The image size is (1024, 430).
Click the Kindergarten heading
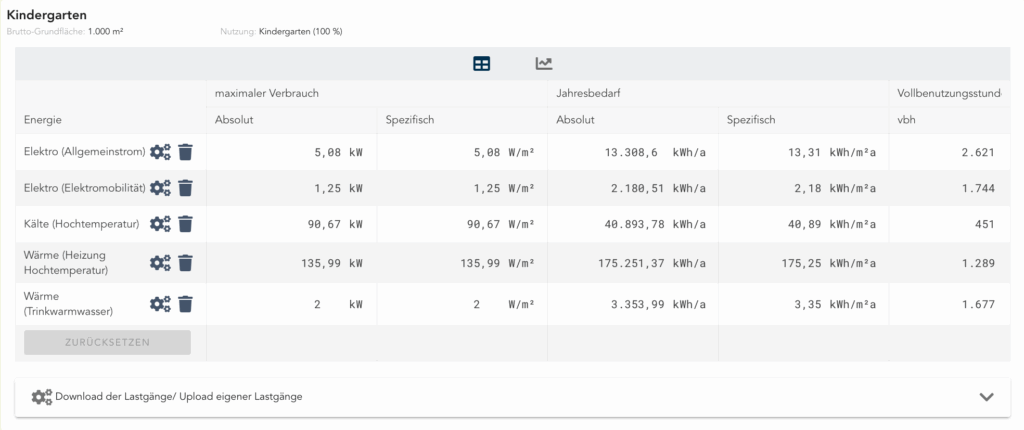click(x=46, y=15)
